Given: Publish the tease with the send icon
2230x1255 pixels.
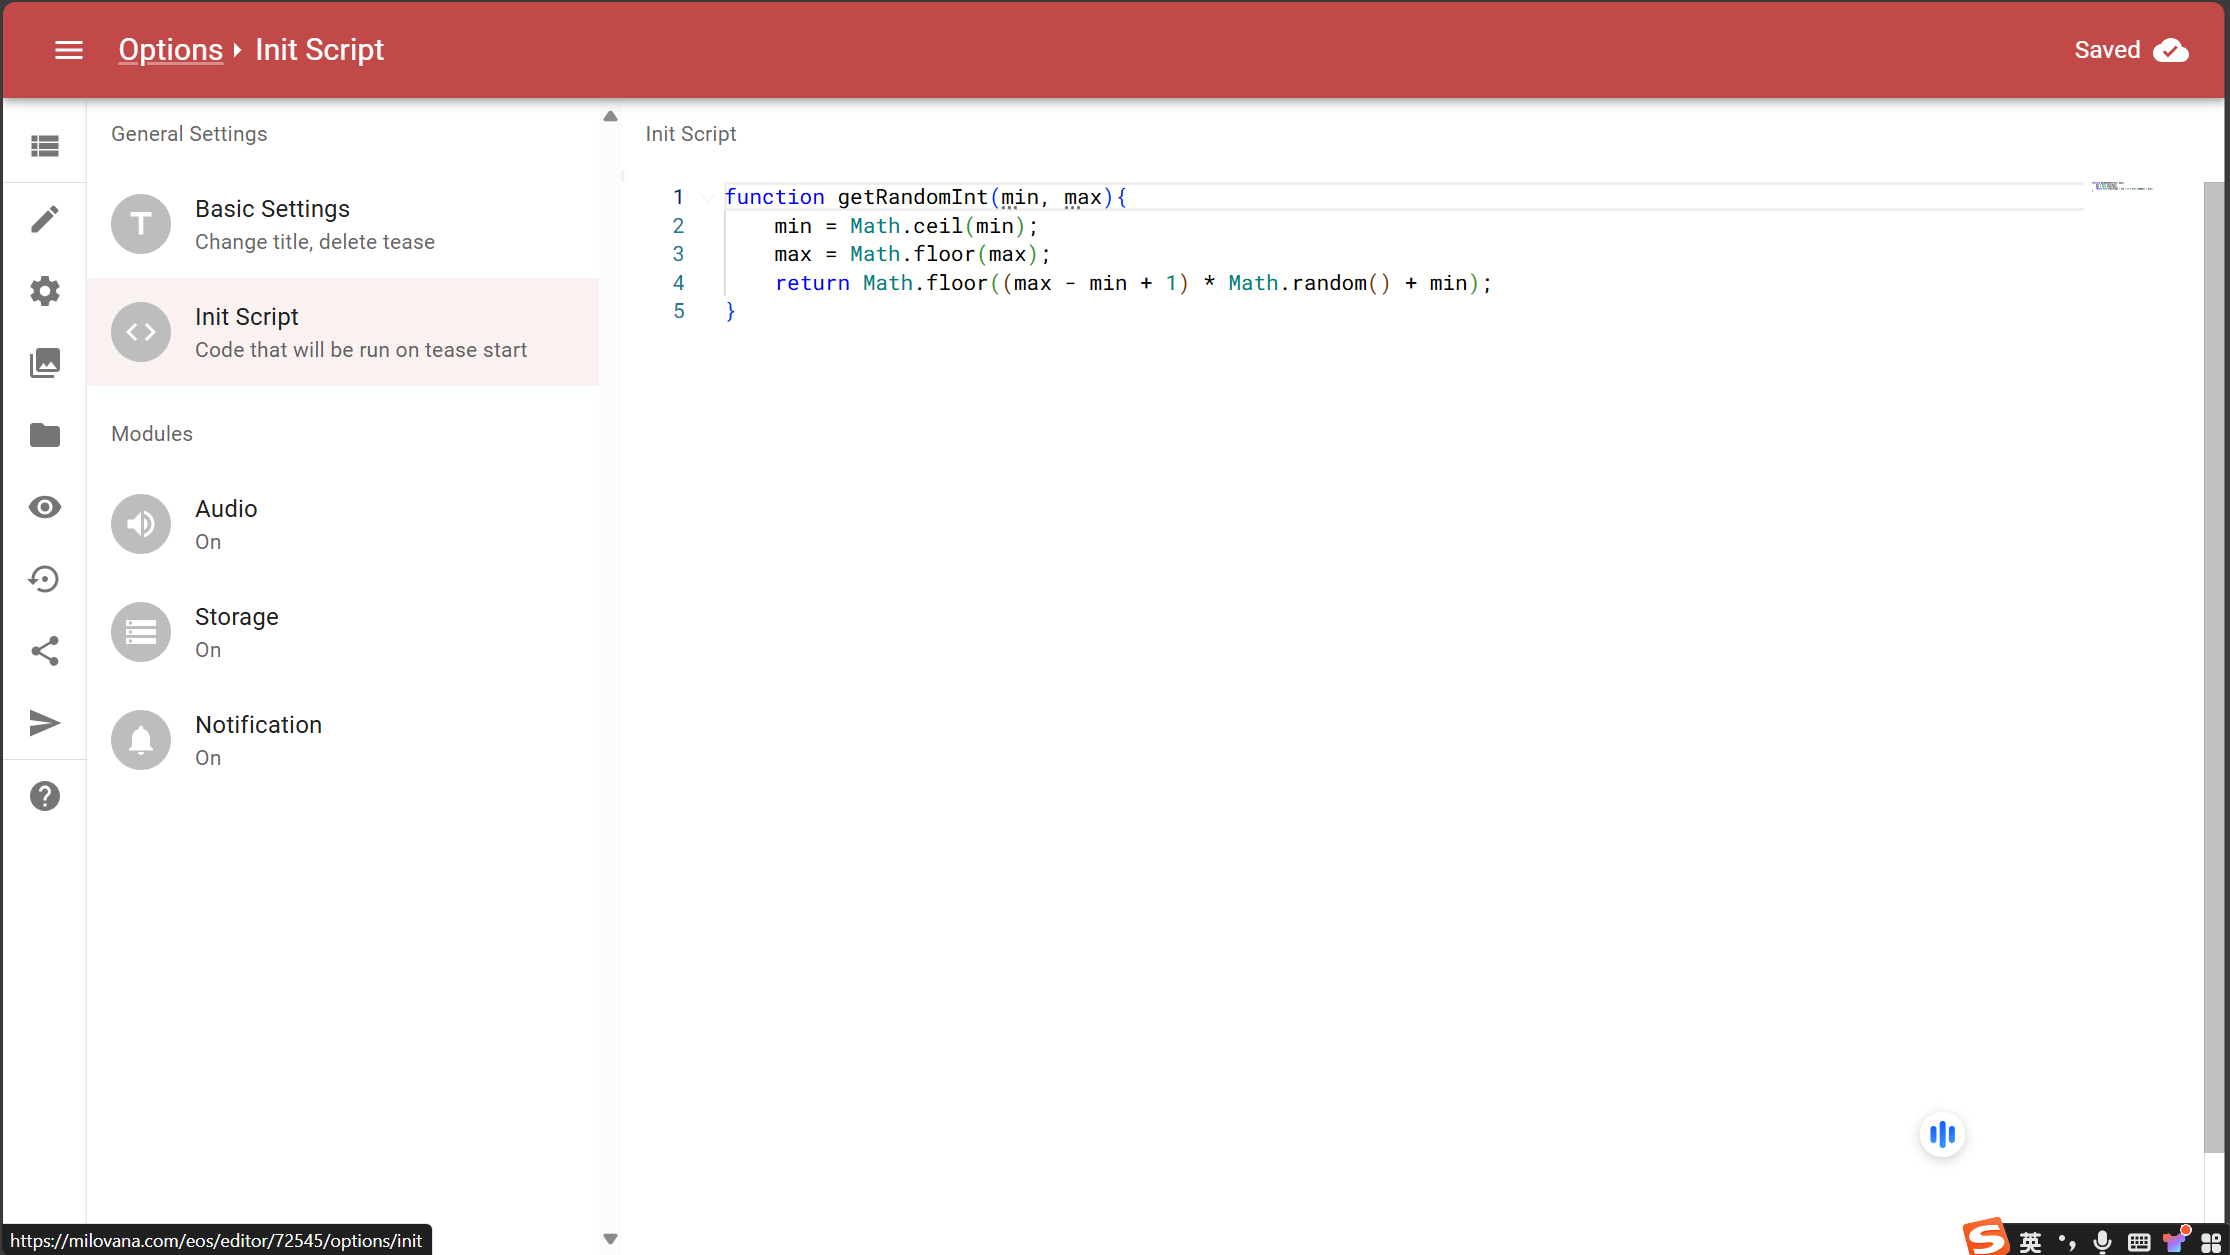Looking at the screenshot, I should pos(45,722).
